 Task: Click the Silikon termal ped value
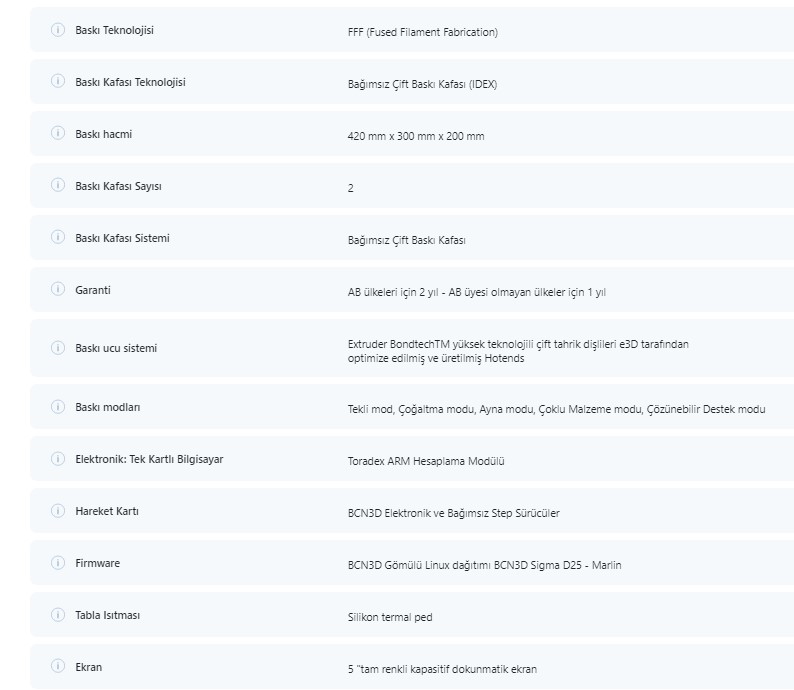[x=390, y=617]
